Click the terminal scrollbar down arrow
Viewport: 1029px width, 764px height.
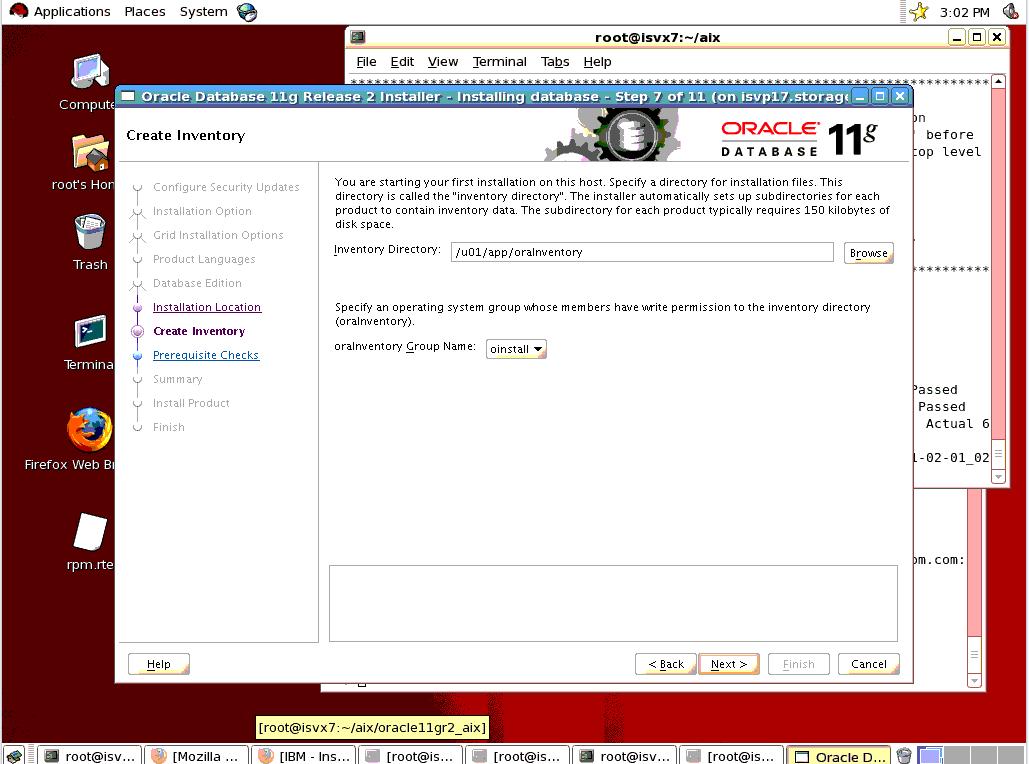[998, 477]
